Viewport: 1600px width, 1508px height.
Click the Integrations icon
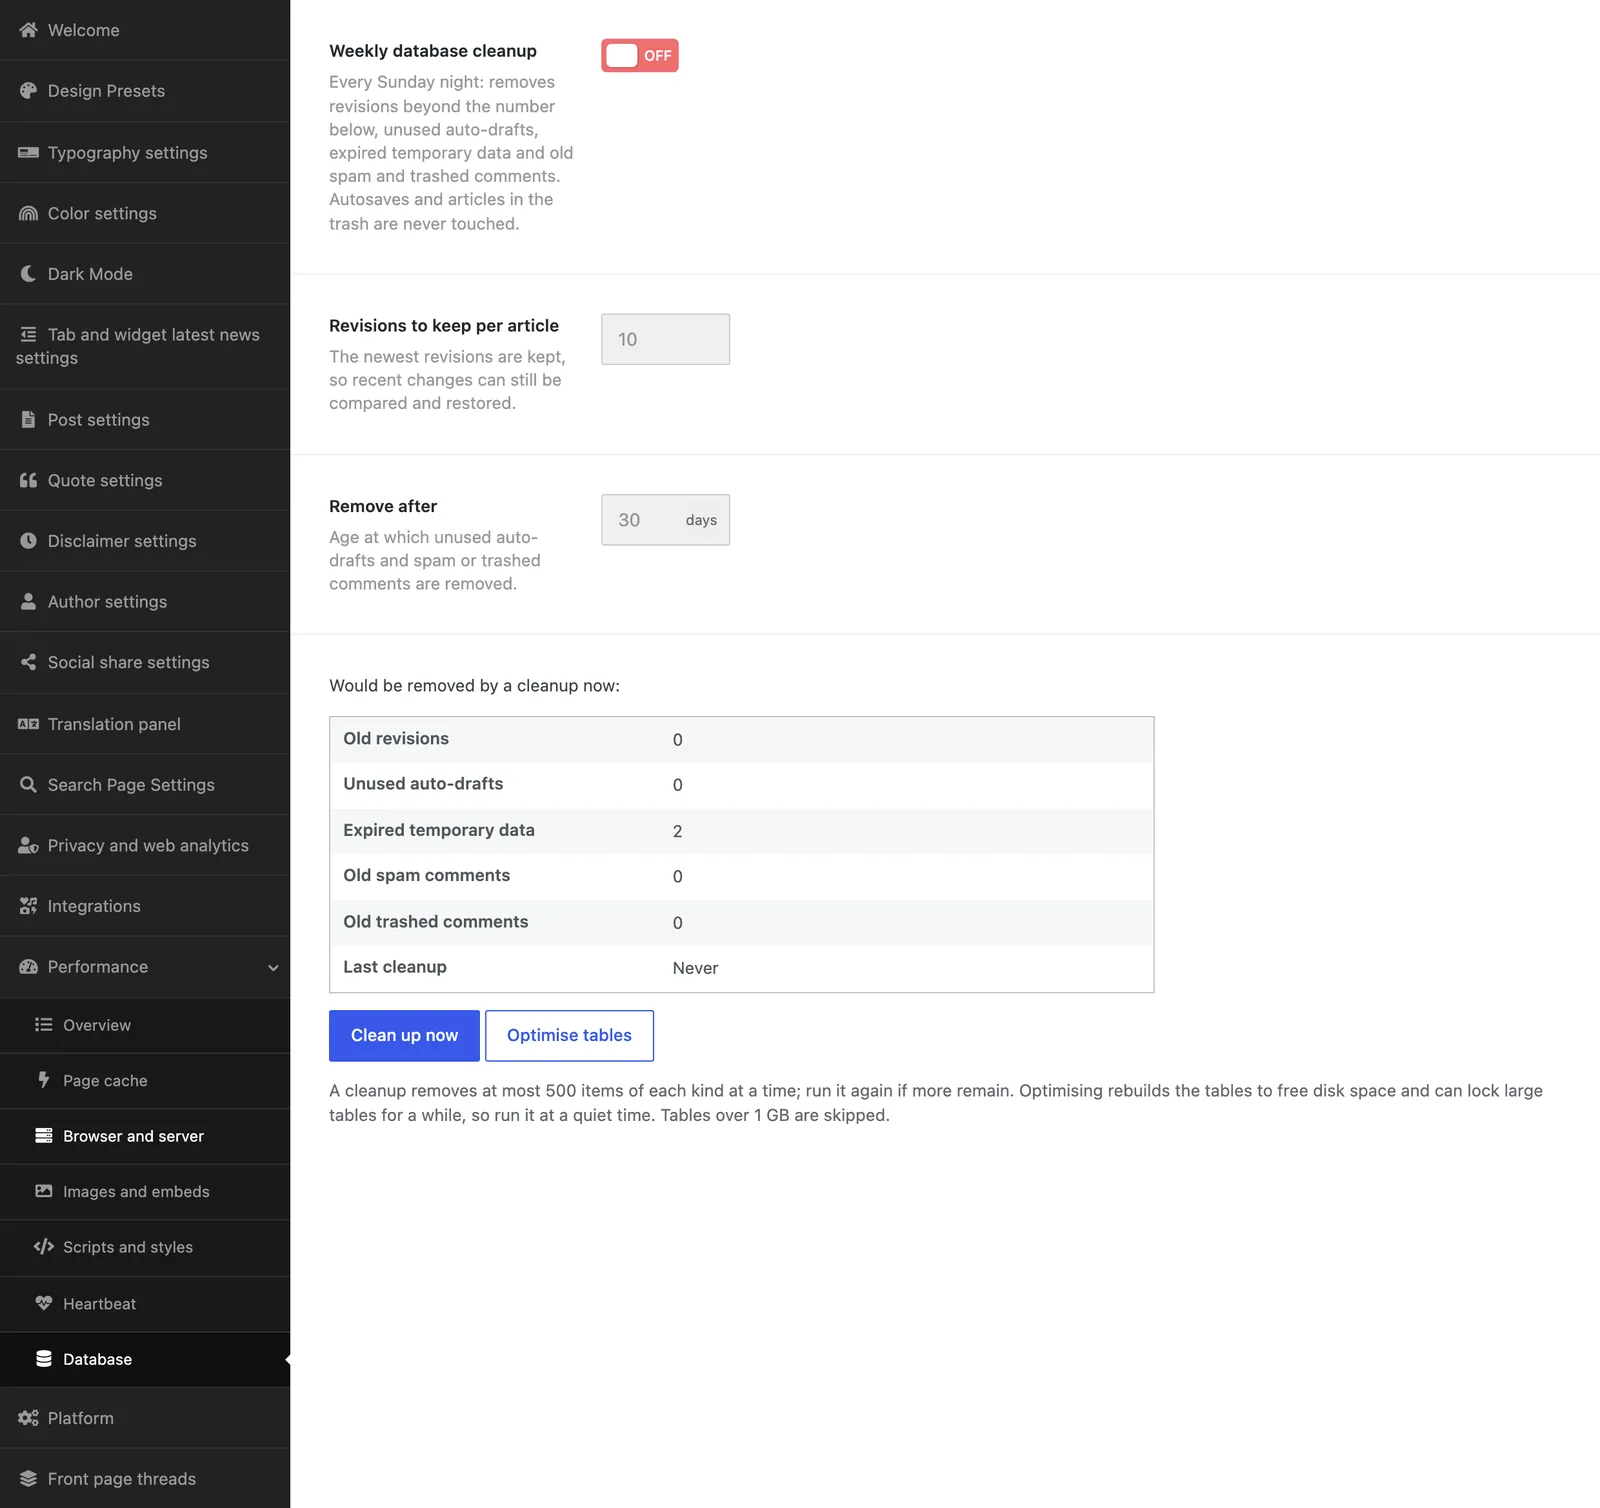pyautogui.click(x=28, y=907)
